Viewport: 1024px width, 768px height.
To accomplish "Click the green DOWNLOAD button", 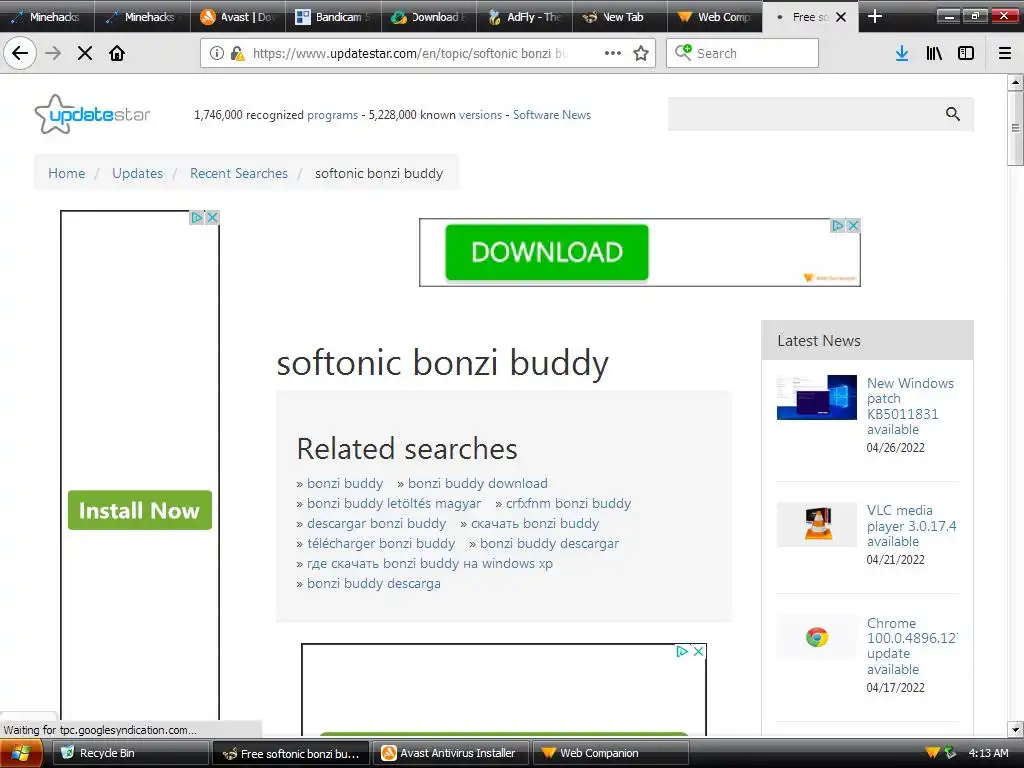I will coord(547,252).
